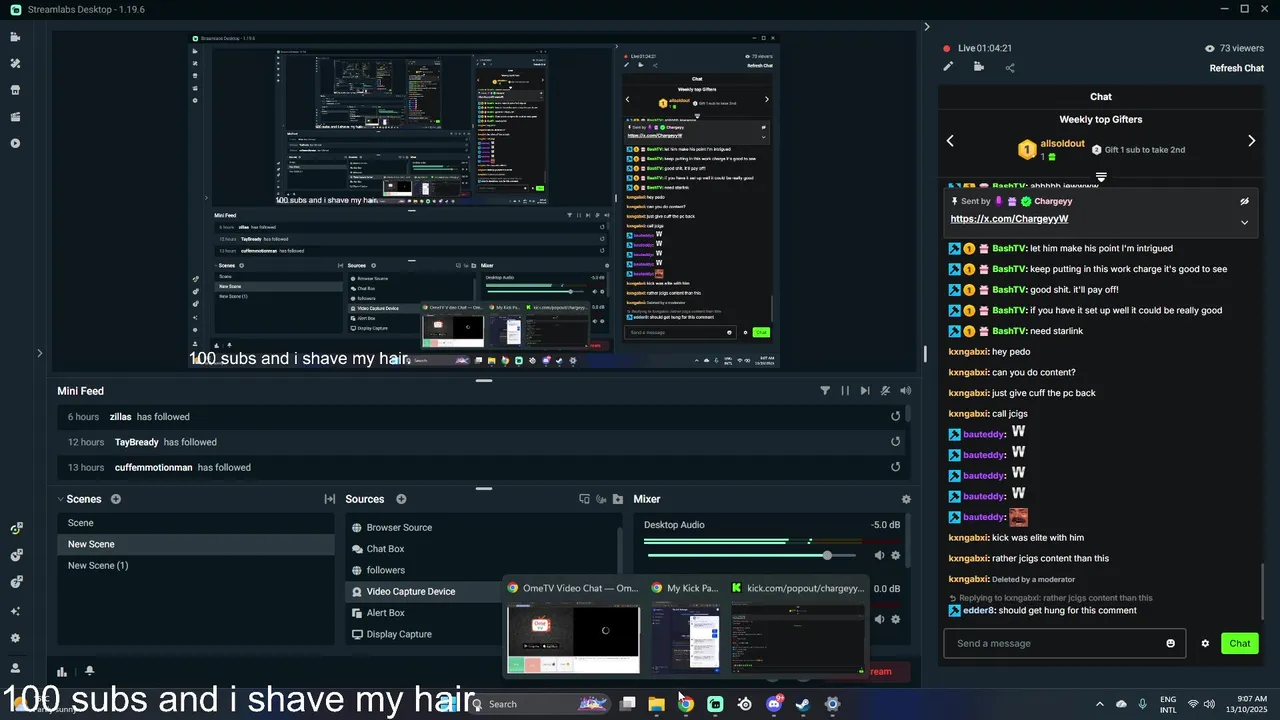The height and width of the screenshot is (720, 1280).
Task: Expand the left panel arrow beside preview
Action: 39,352
